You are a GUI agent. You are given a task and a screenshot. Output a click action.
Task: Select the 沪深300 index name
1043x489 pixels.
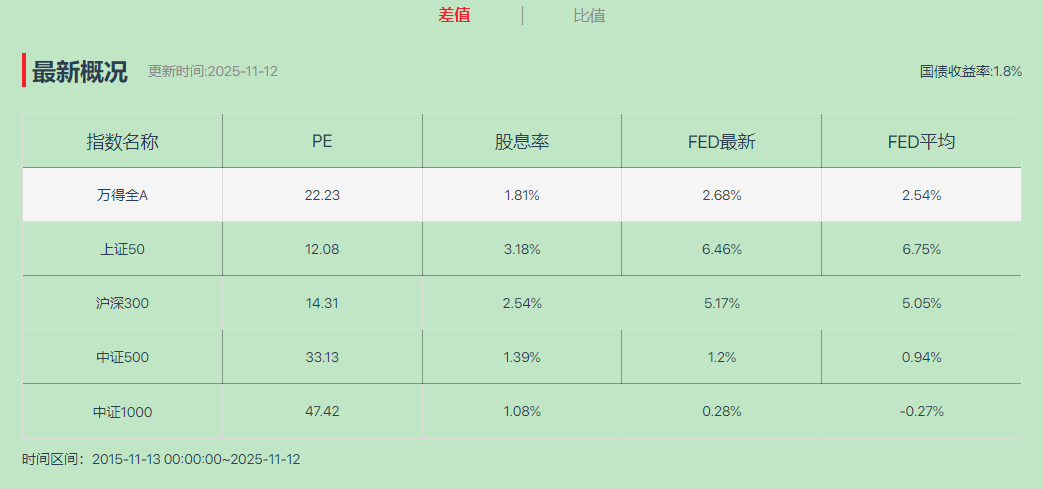click(x=122, y=303)
